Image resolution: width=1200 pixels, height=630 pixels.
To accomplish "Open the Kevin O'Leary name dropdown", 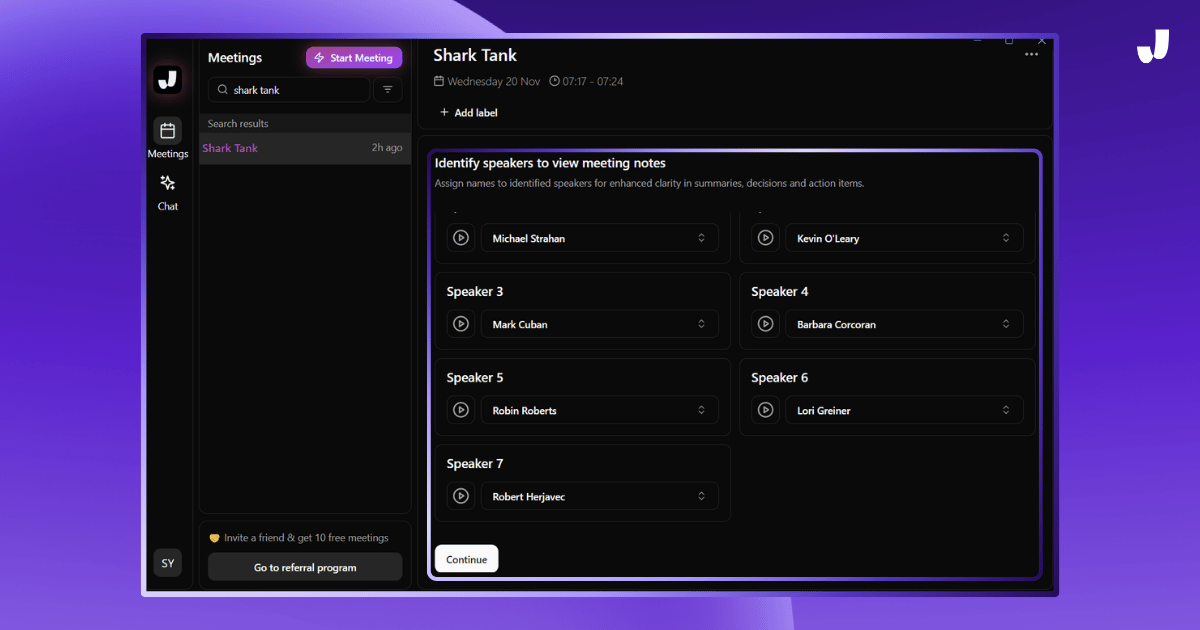I will tap(904, 238).
